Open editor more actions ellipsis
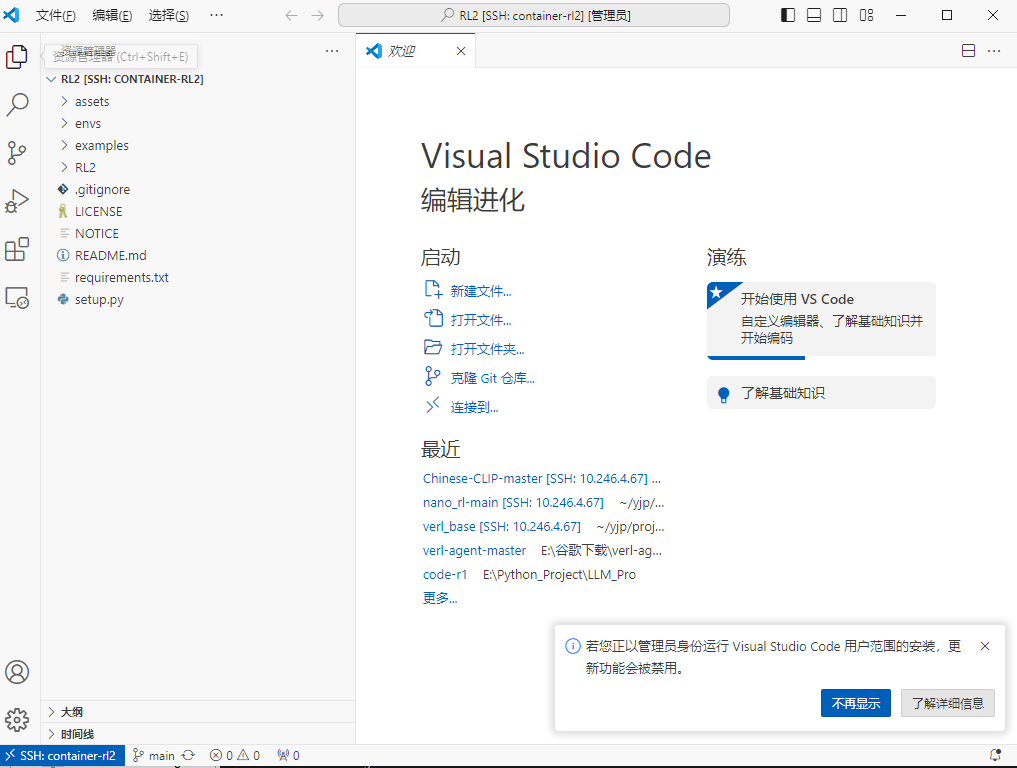Viewport: 1017px width, 768px height. point(994,51)
